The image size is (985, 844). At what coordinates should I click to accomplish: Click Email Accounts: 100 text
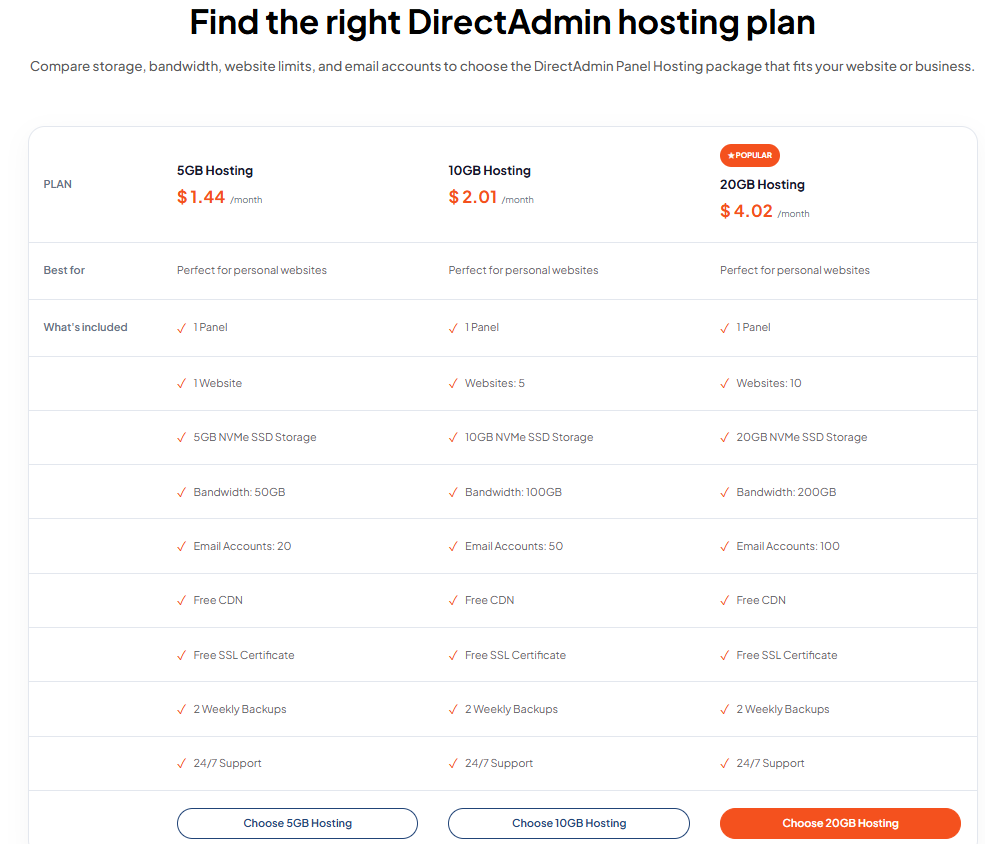pos(788,546)
